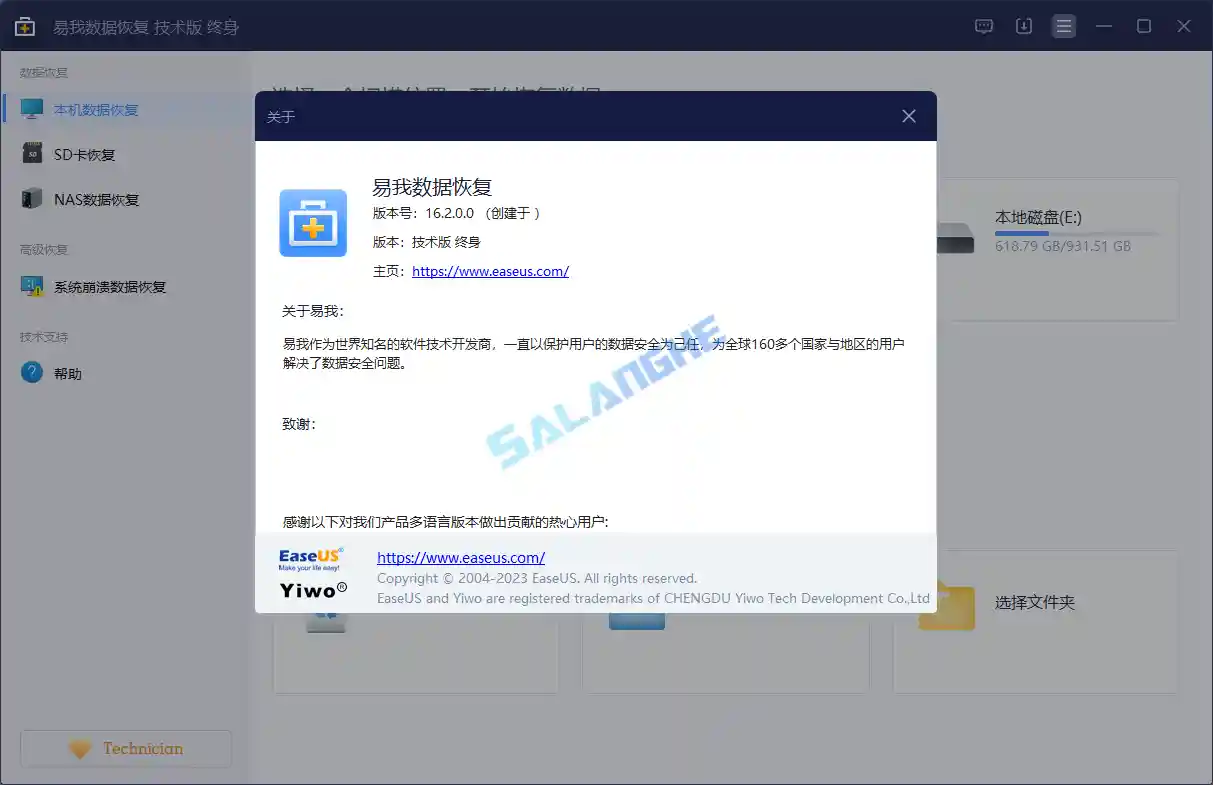This screenshot has width=1213, height=785.
Task: Open 系统崩溃数据恢复 in the sidebar
Action: point(126,287)
